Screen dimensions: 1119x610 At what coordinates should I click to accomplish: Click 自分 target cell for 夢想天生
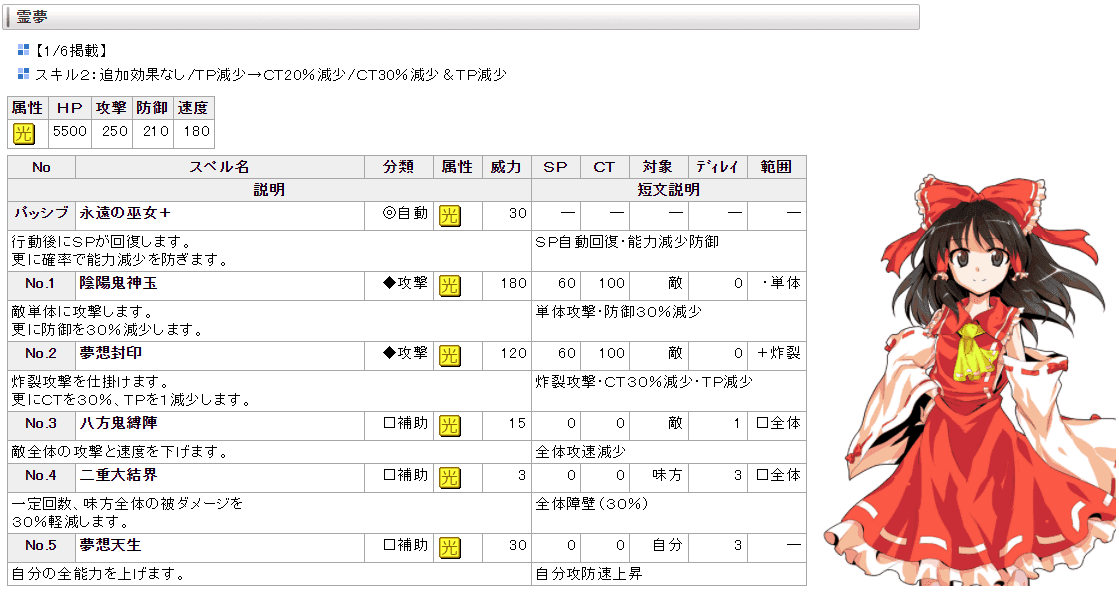point(667,544)
